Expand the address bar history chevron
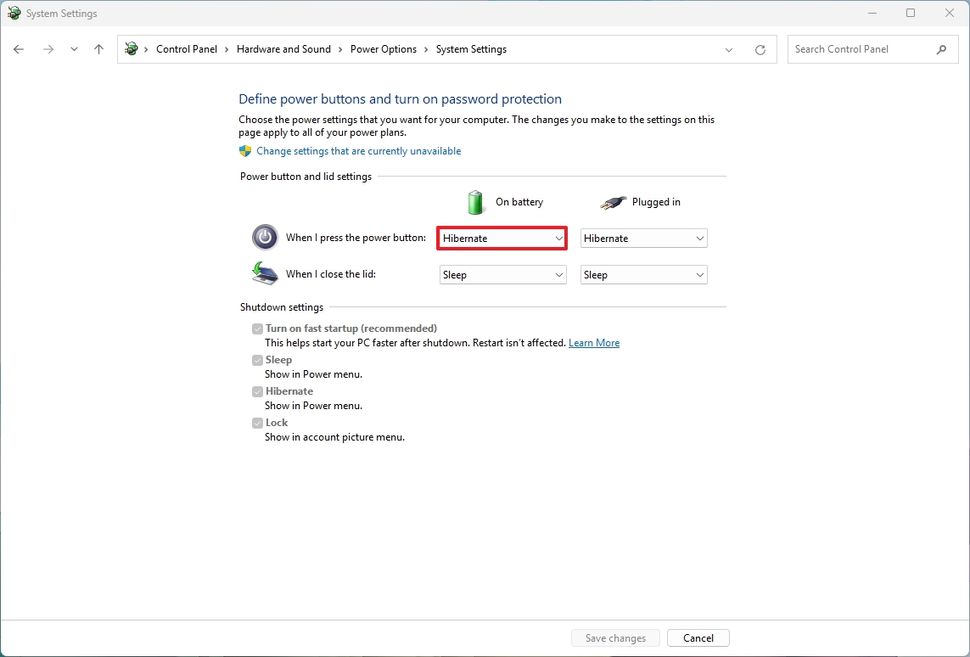This screenshot has height=657, width=970. coord(728,48)
